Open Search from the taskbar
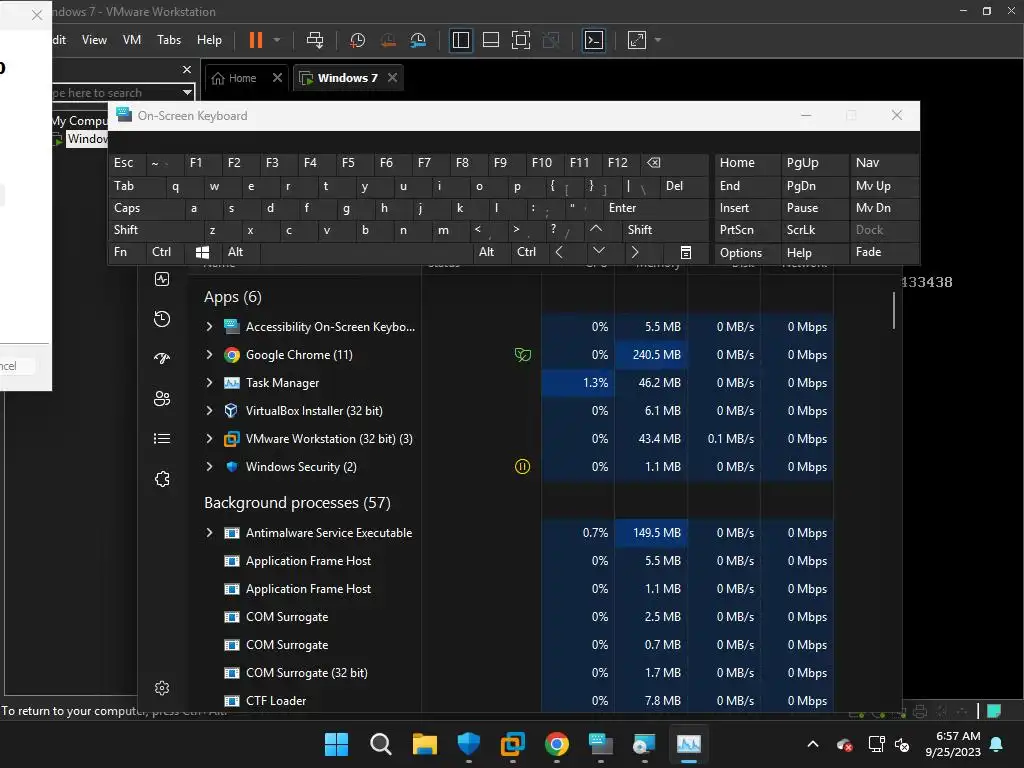Image resolution: width=1024 pixels, height=768 pixels. tap(381, 744)
